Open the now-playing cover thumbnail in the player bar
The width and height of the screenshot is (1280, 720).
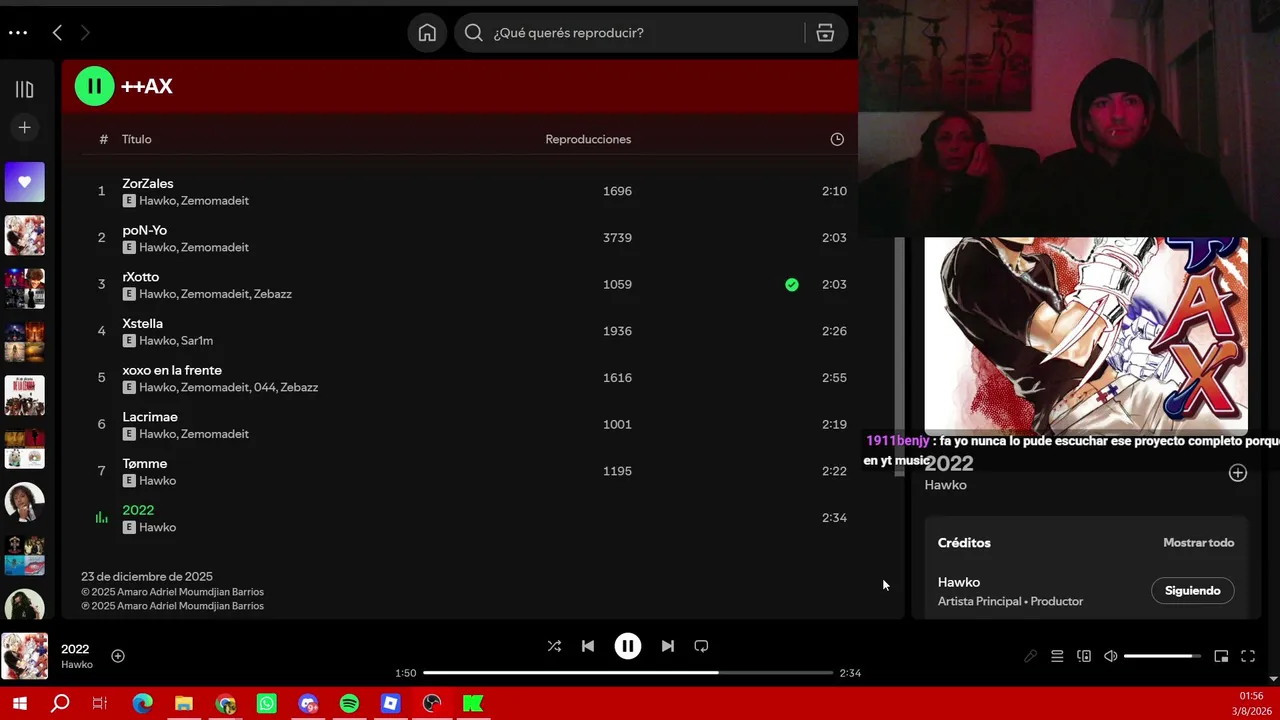coord(24,656)
